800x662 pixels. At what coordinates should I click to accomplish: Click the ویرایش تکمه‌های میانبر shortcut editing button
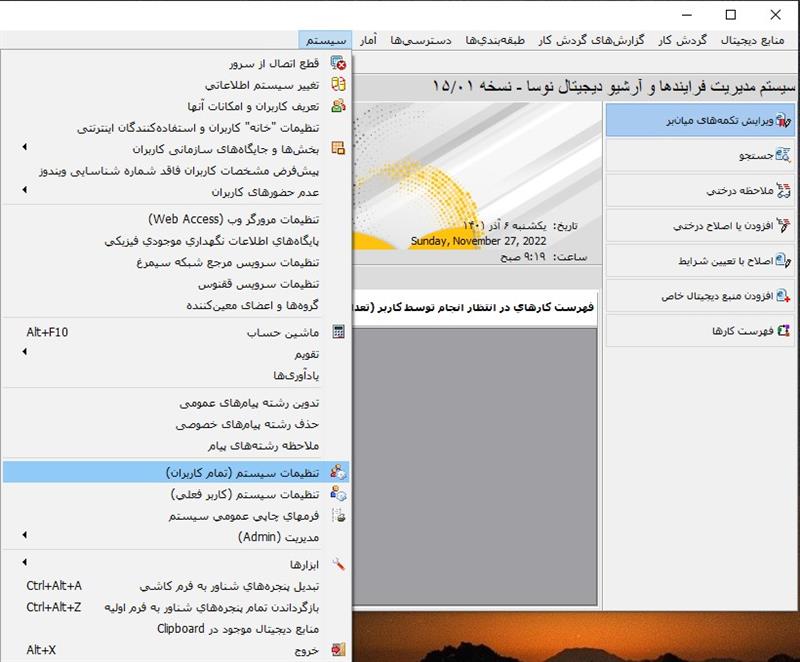point(699,120)
